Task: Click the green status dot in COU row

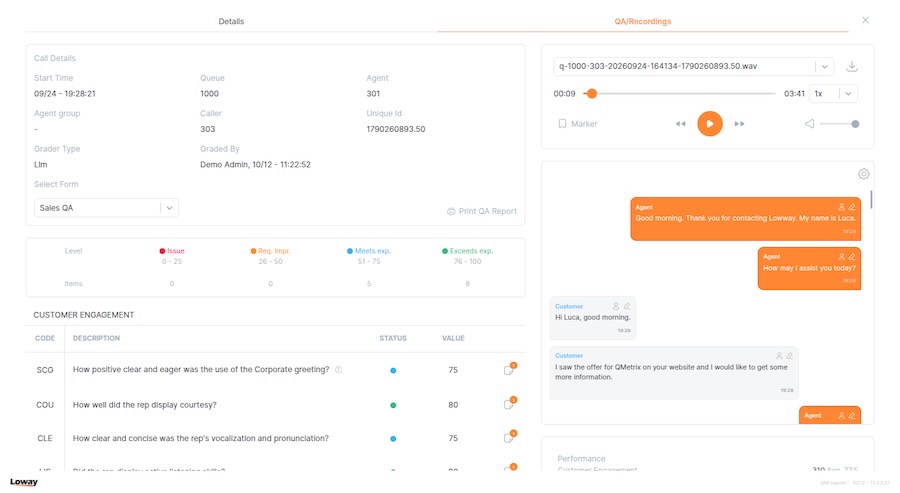Action: point(393,405)
